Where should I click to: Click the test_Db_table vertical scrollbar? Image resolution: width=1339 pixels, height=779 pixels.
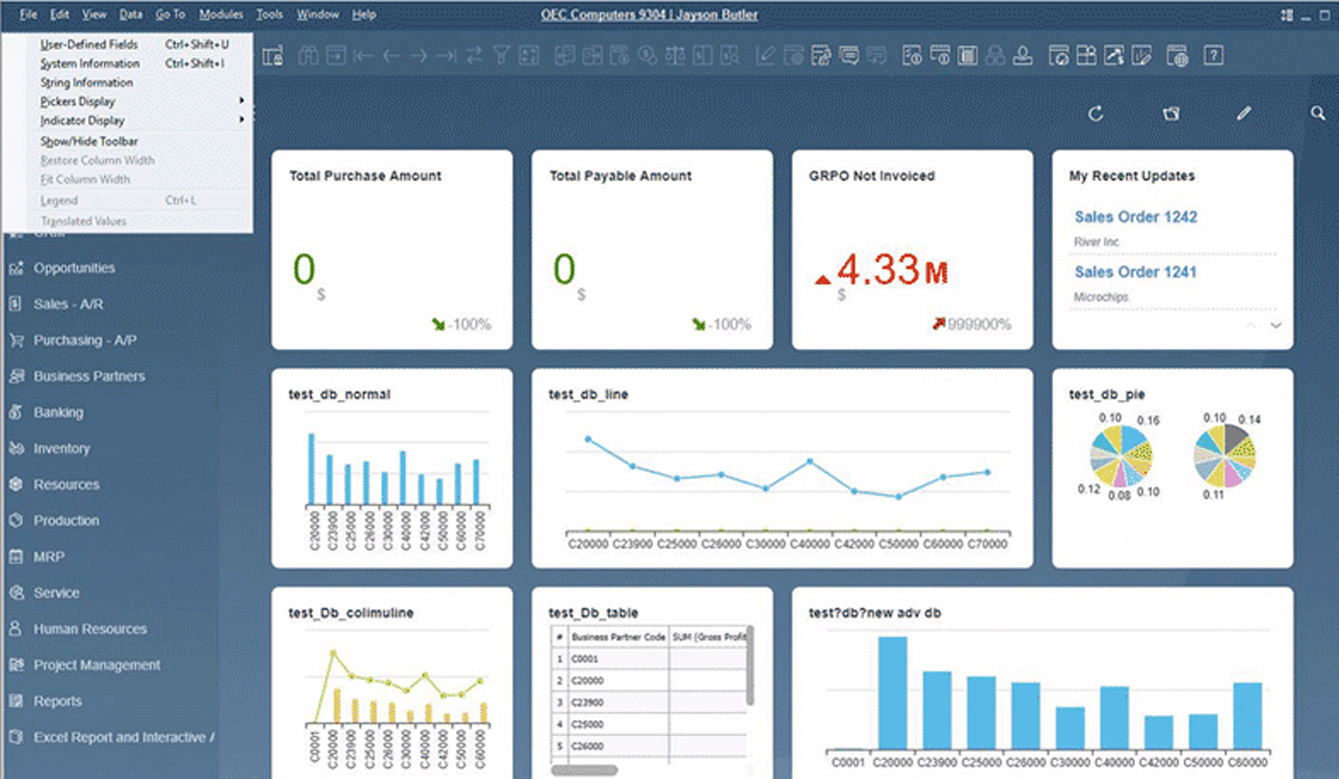point(750,665)
